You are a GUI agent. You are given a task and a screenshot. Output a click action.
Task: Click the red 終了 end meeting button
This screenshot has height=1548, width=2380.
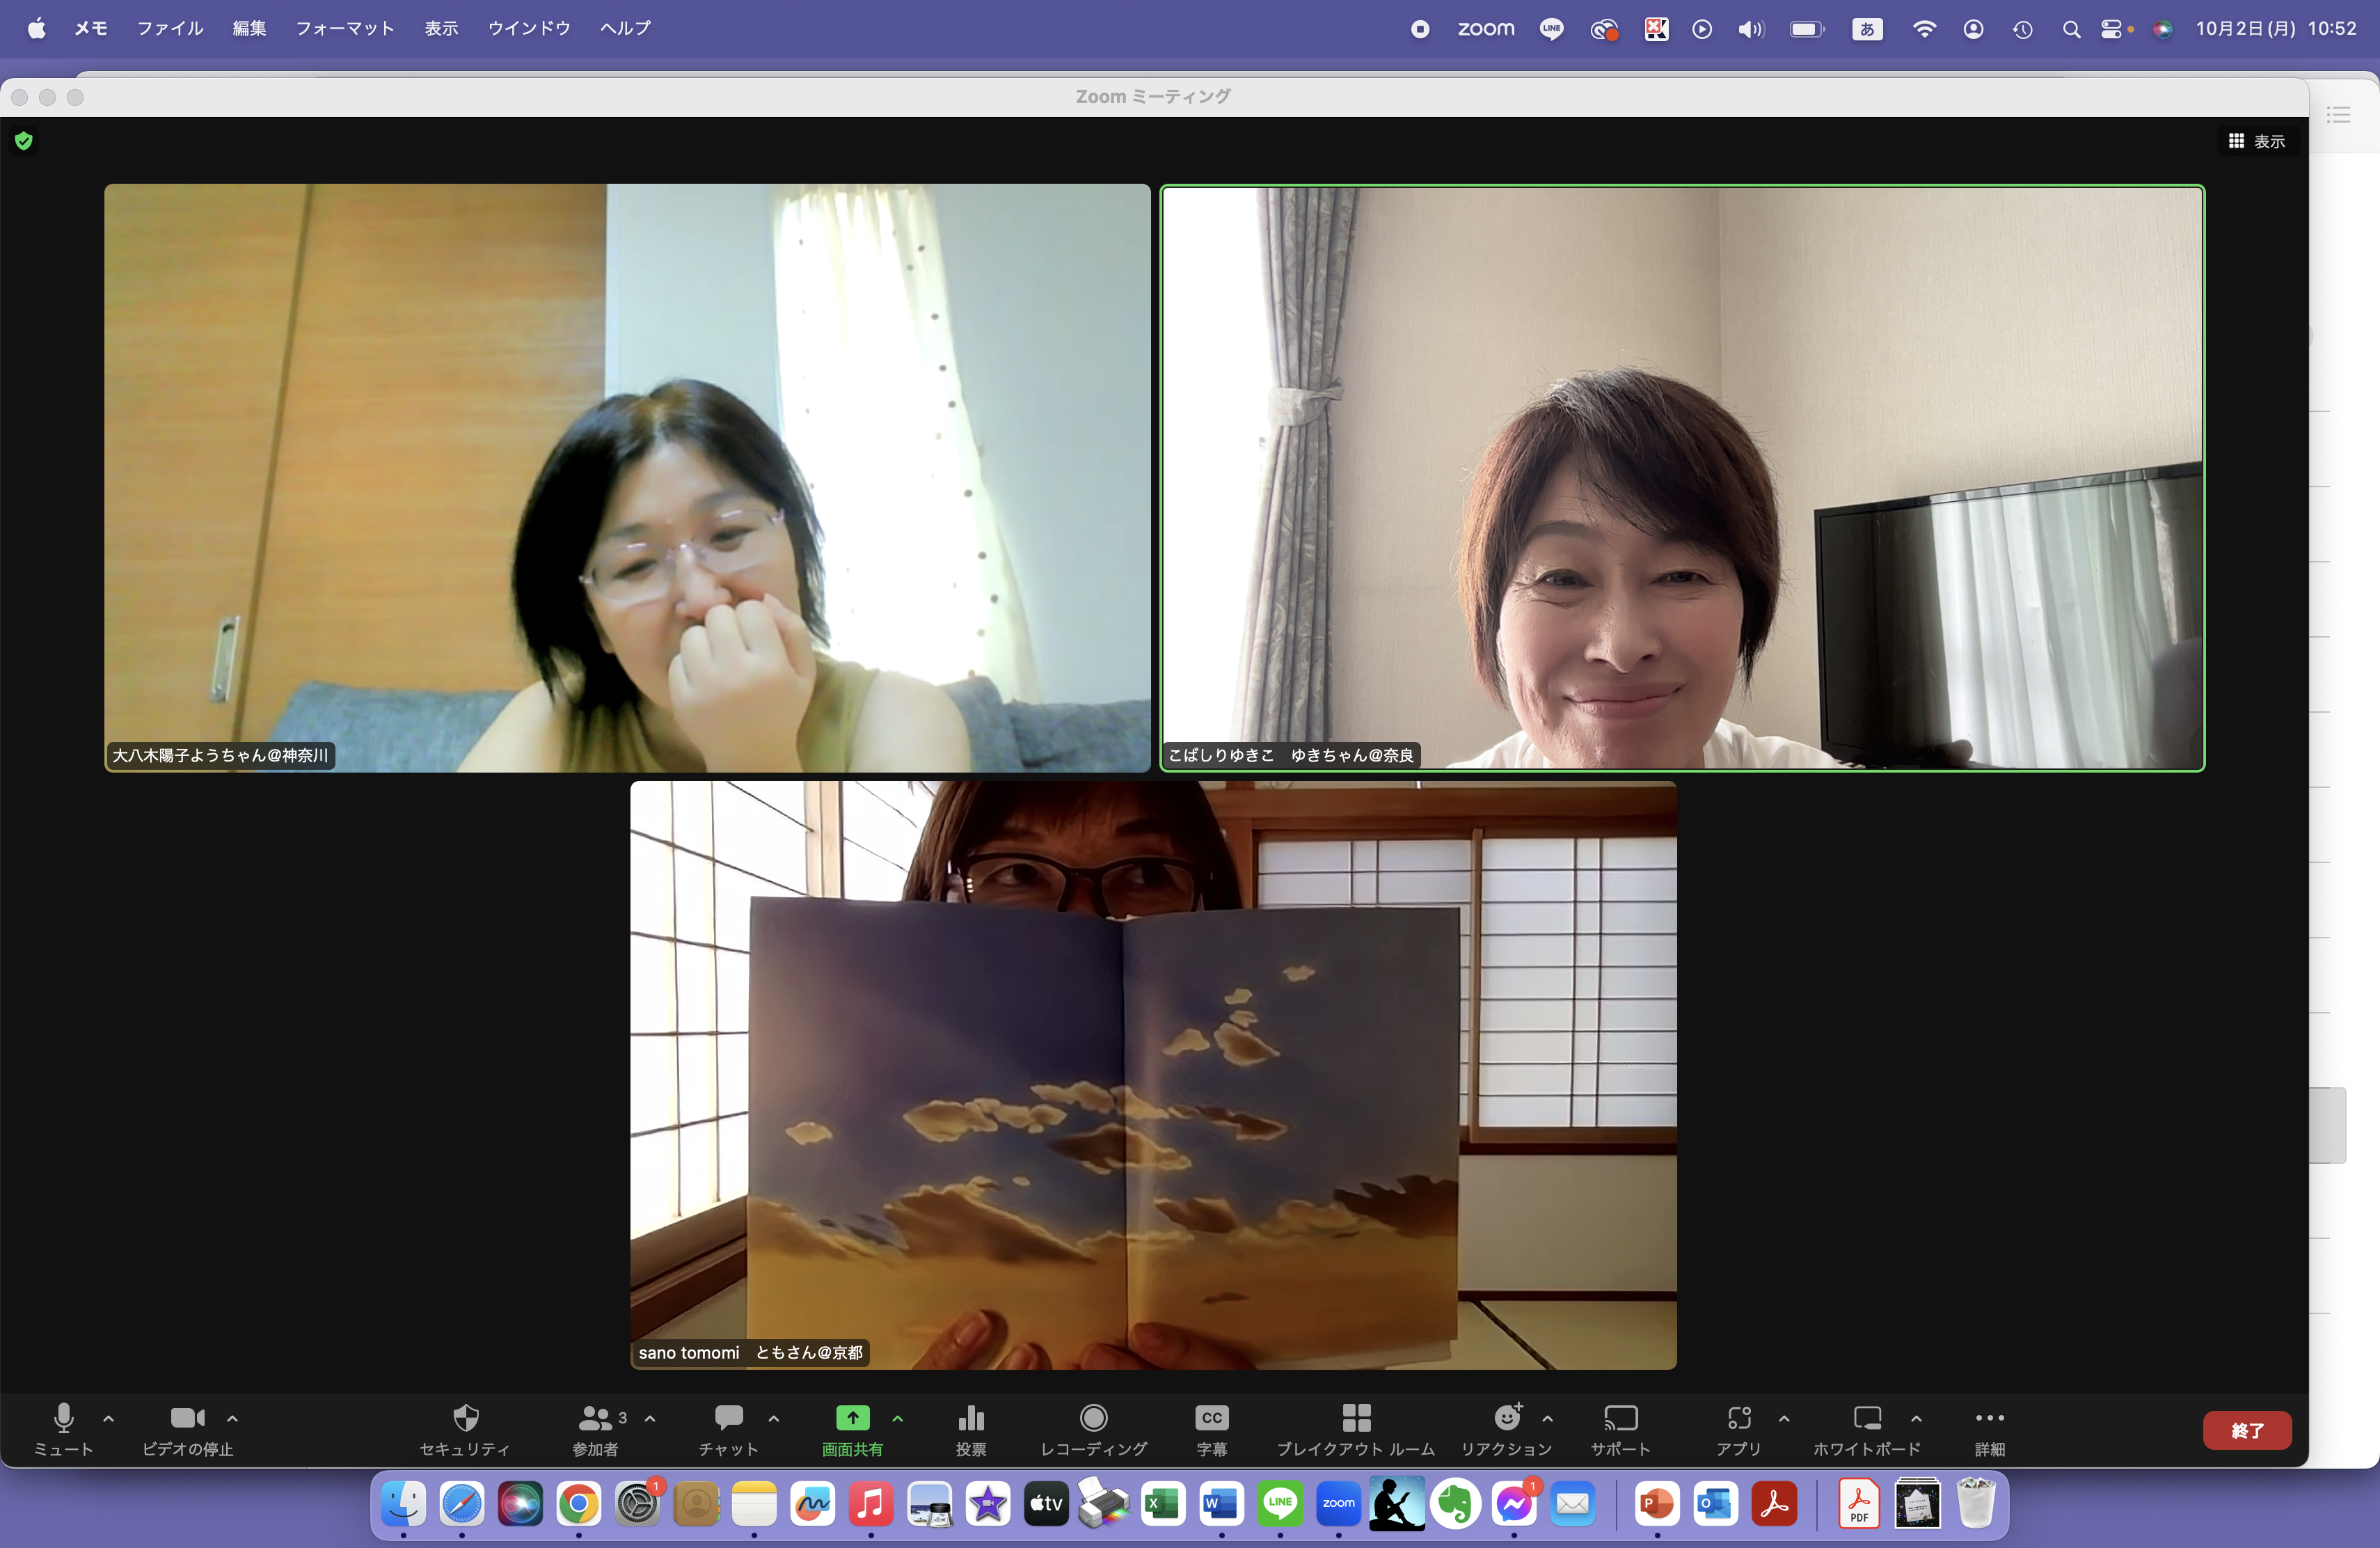pos(2246,1430)
